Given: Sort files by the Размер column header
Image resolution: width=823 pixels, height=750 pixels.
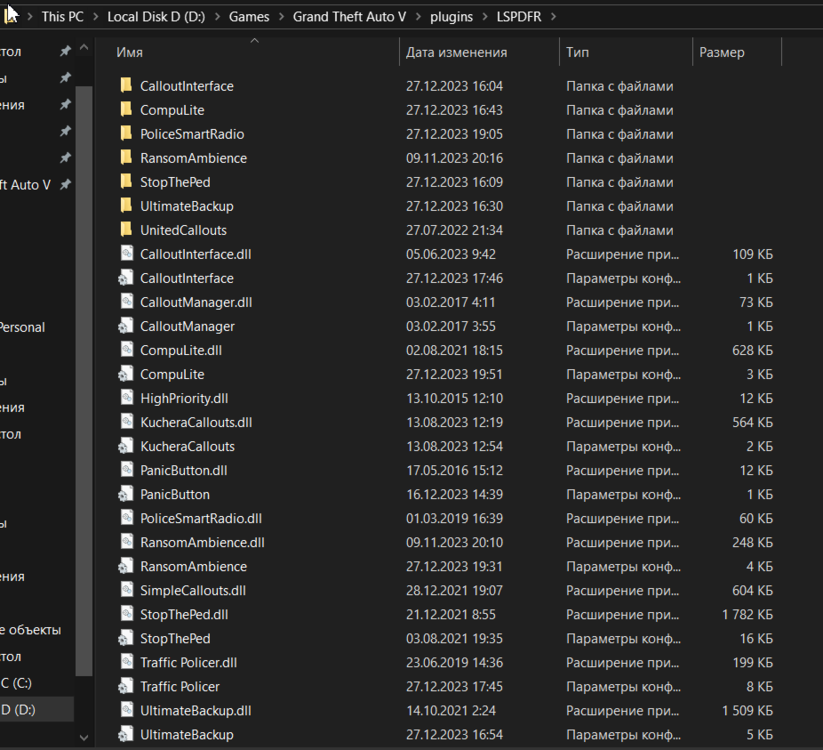Looking at the screenshot, I should pyautogui.click(x=721, y=52).
